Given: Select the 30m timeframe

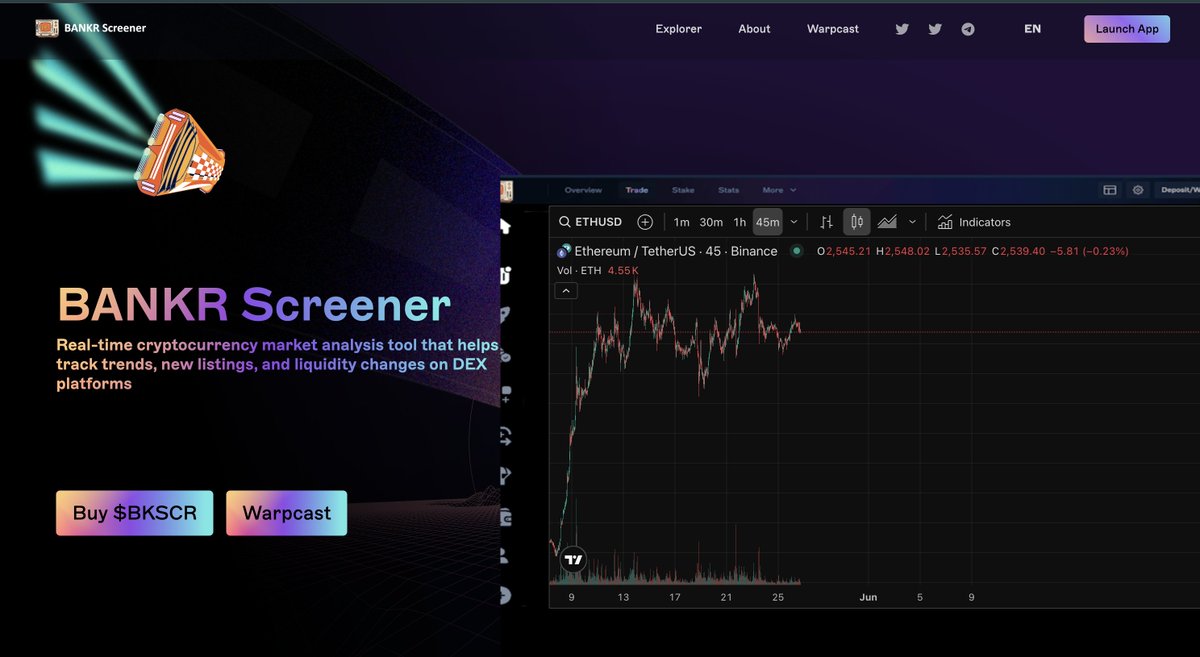Looking at the screenshot, I should pyautogui.click(x=711, y=222).
